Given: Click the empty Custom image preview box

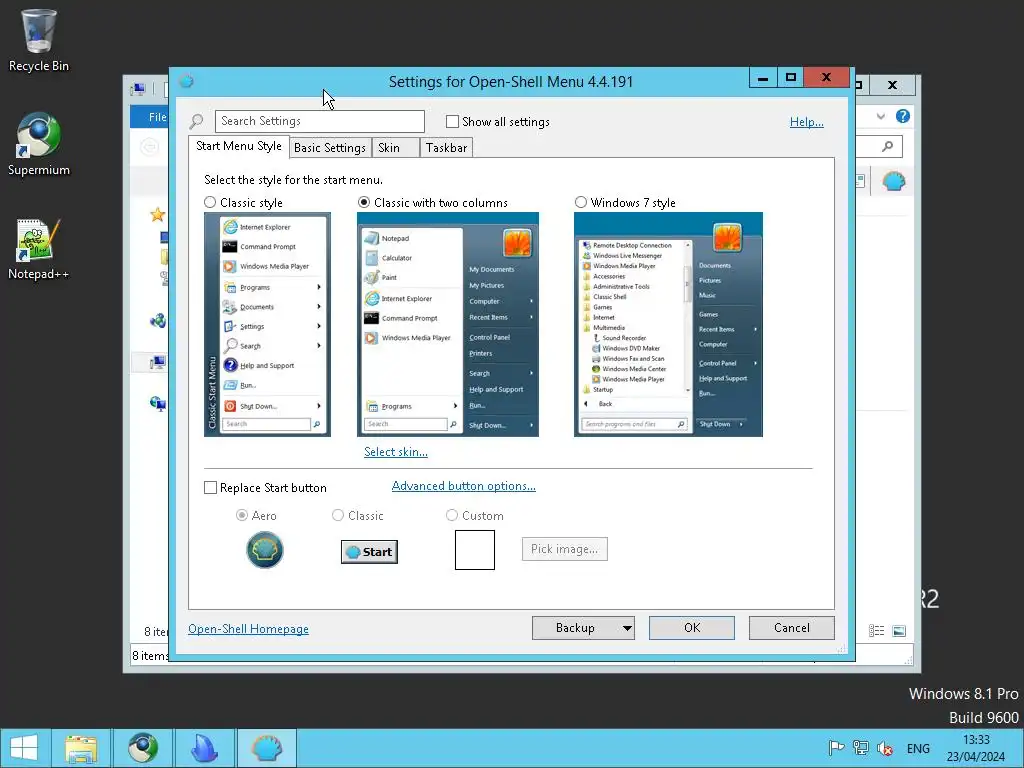Looking at the screenshot, I should [x=475, y=550].
